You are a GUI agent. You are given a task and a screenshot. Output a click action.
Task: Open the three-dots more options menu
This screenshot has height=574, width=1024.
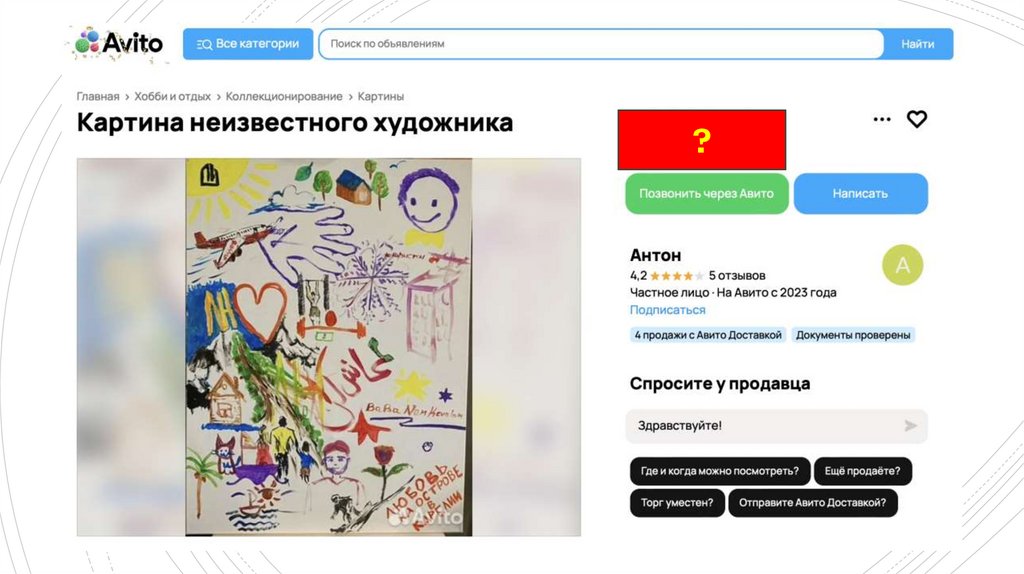[x=882, y=119]
